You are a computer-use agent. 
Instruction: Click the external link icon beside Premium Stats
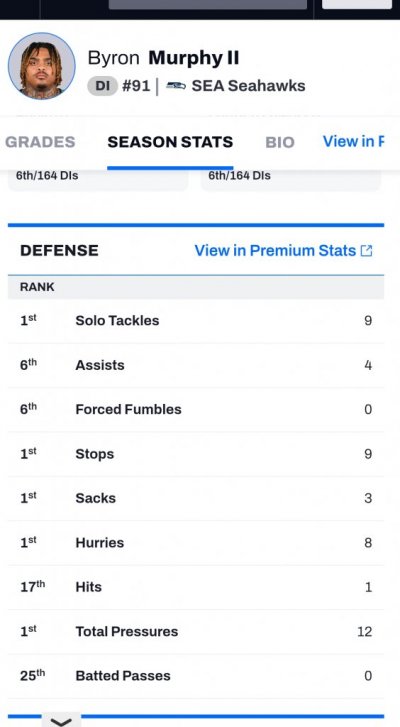(x=366, y=251)
